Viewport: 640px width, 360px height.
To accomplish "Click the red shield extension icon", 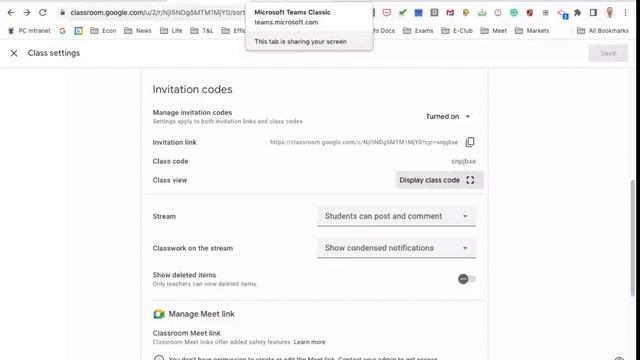I will [x=530, y=13].
